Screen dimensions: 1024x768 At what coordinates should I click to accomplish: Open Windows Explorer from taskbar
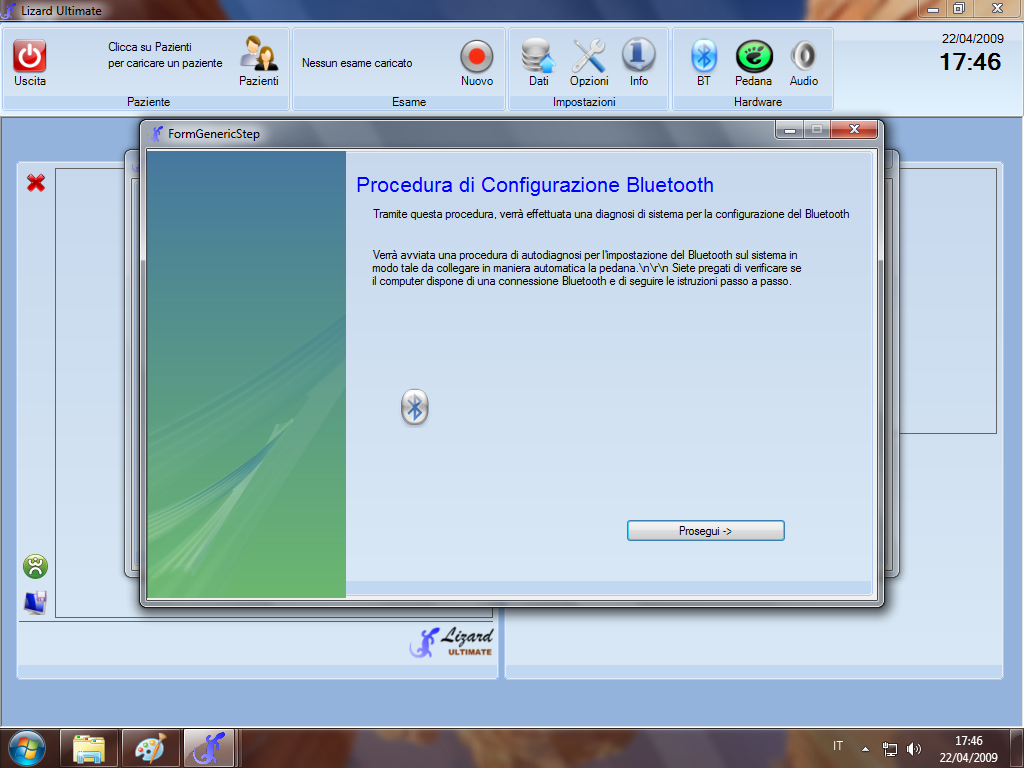click(89, 748)
